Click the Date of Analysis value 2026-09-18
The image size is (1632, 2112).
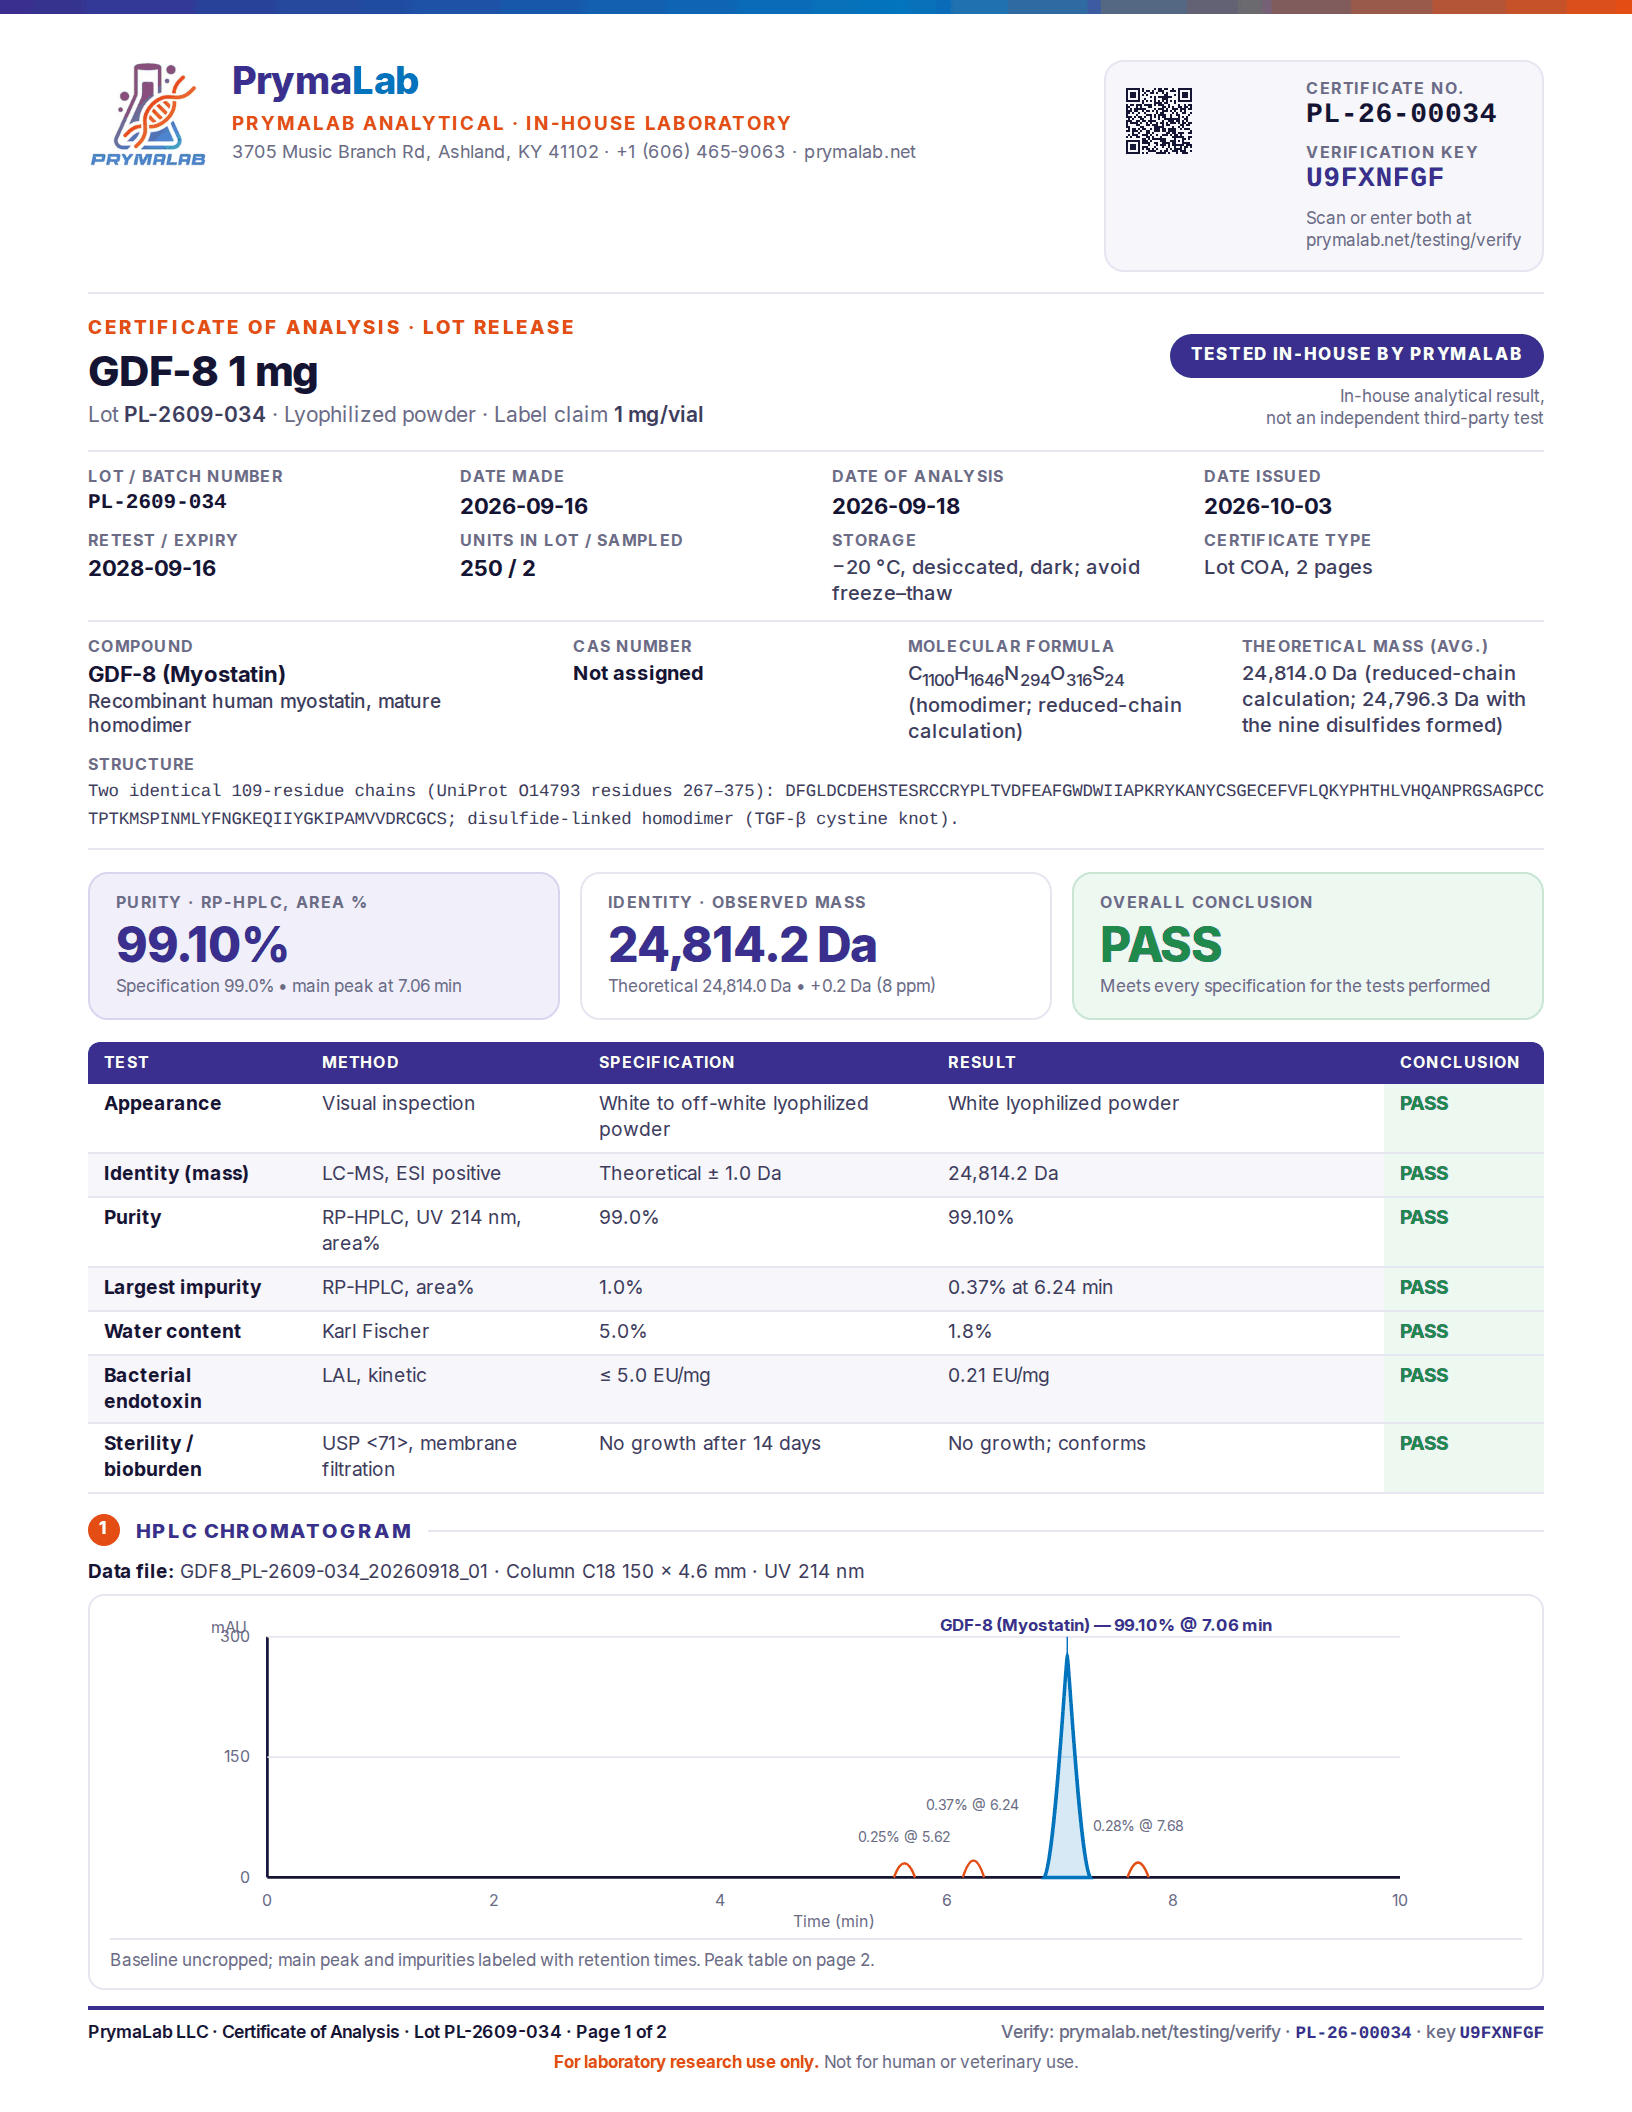click(896, 506)
